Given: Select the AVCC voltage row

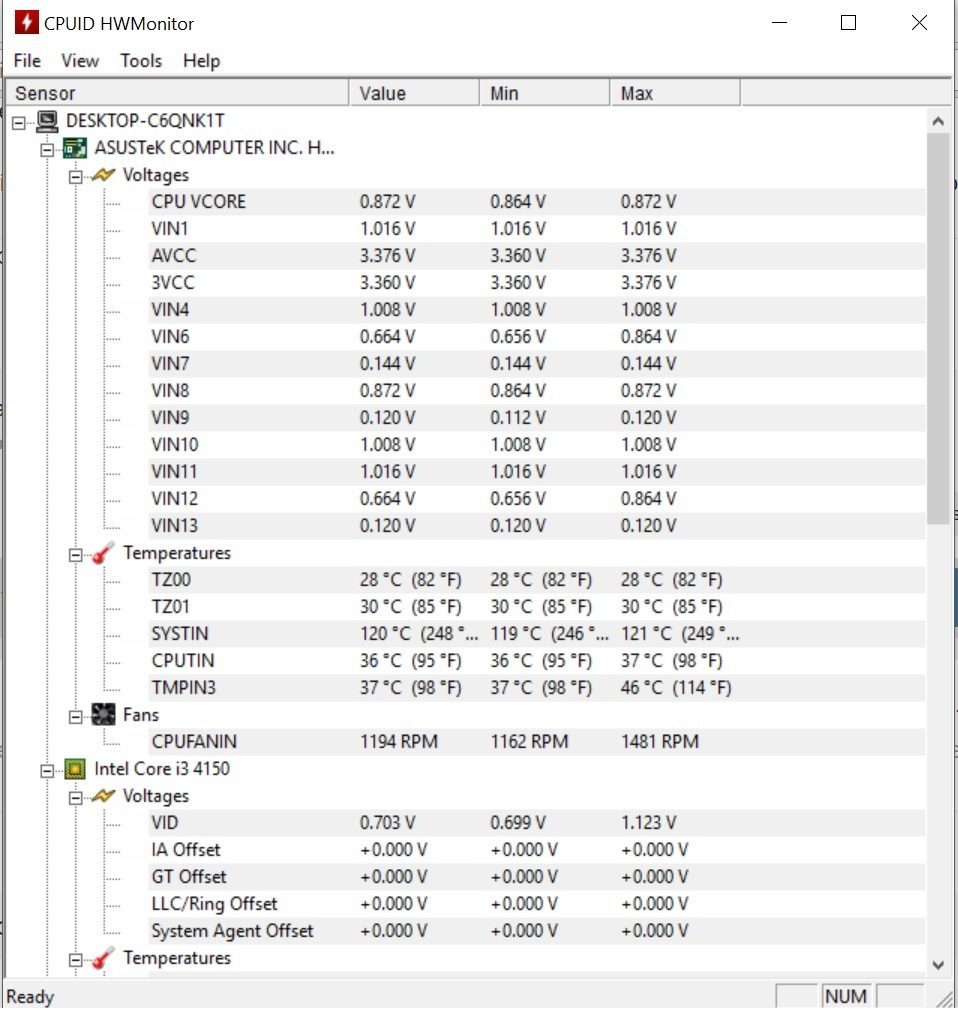Looking at the screenshot, I should pos(537,256).
